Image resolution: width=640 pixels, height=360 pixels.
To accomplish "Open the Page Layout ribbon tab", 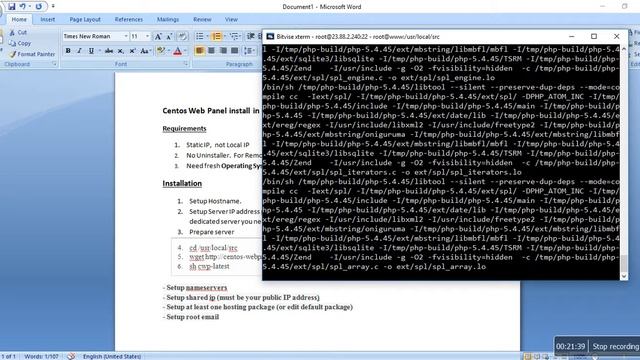I will (x=85, y=20).
